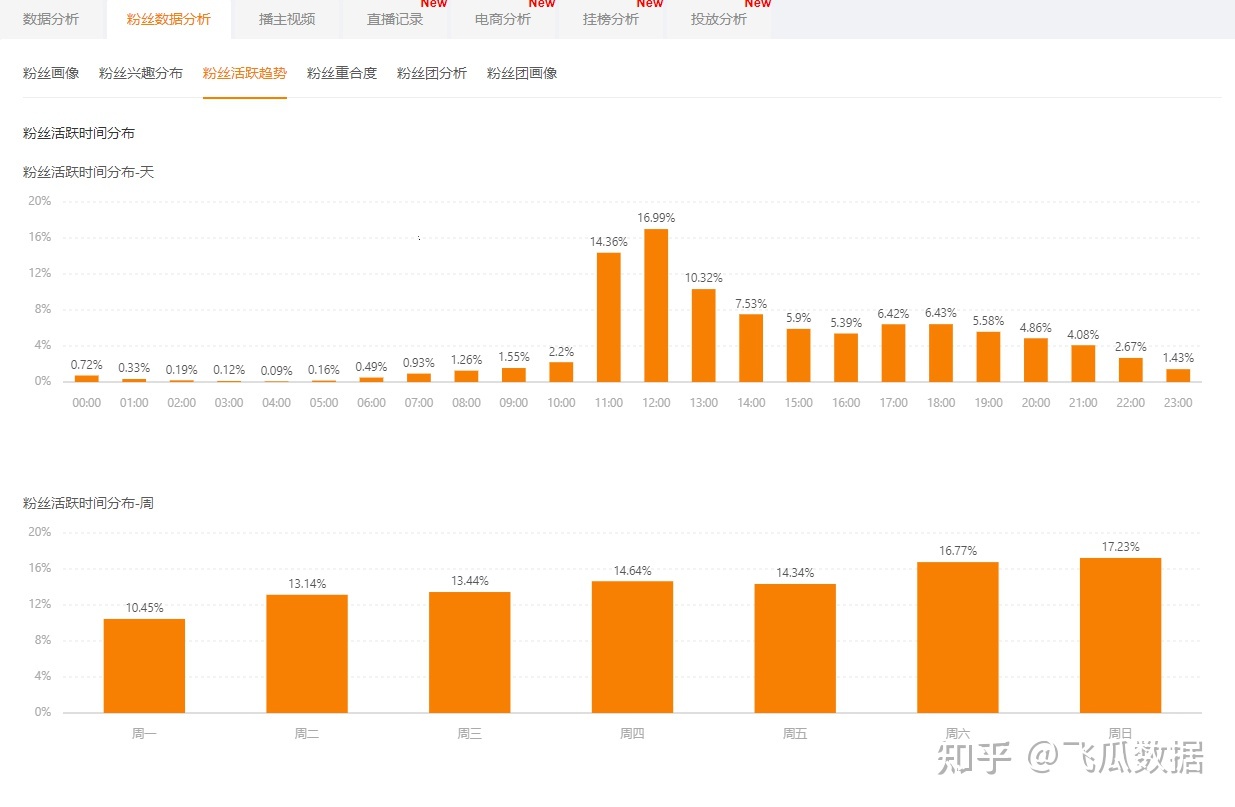Click the 23:00 bar showing 1.43%
This screenshot has width=1235, height=807.
(1178, 375)
